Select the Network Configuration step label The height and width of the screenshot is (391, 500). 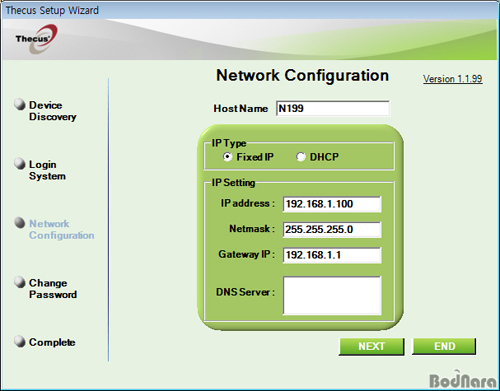coord(62,229)
